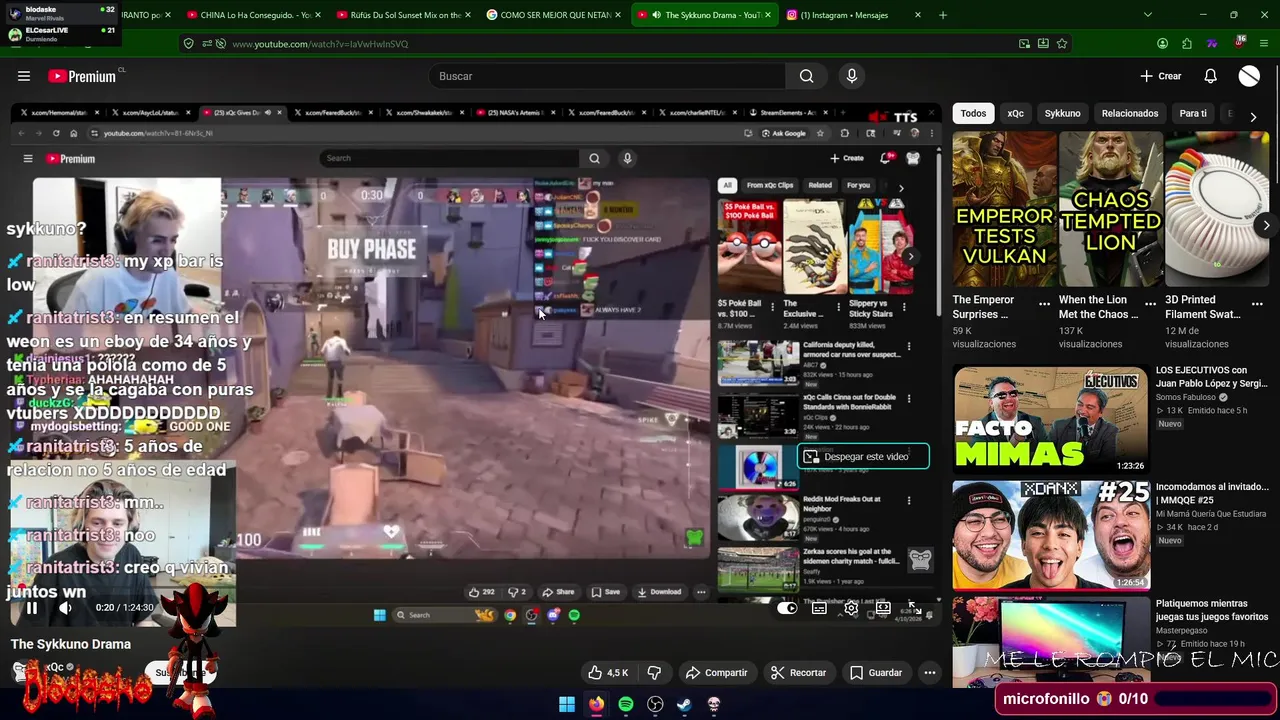Open LOS EJECUTIVOS FACTO MIMAS thumbnail

point(1050,420)
